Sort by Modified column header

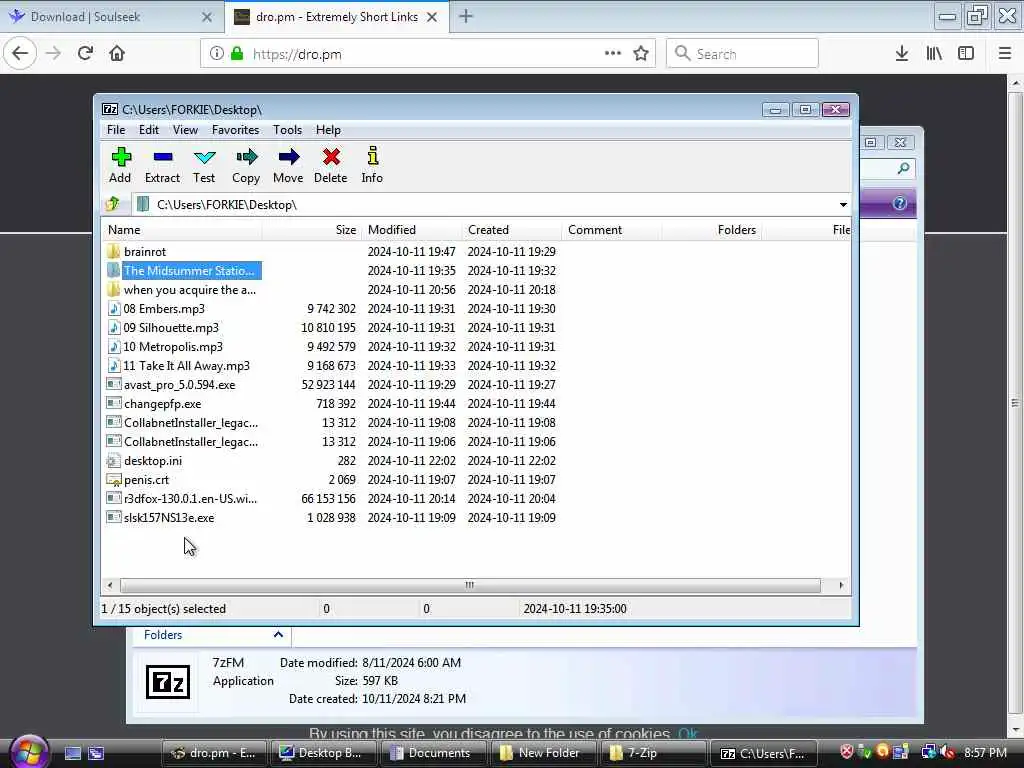coord(412,230)
